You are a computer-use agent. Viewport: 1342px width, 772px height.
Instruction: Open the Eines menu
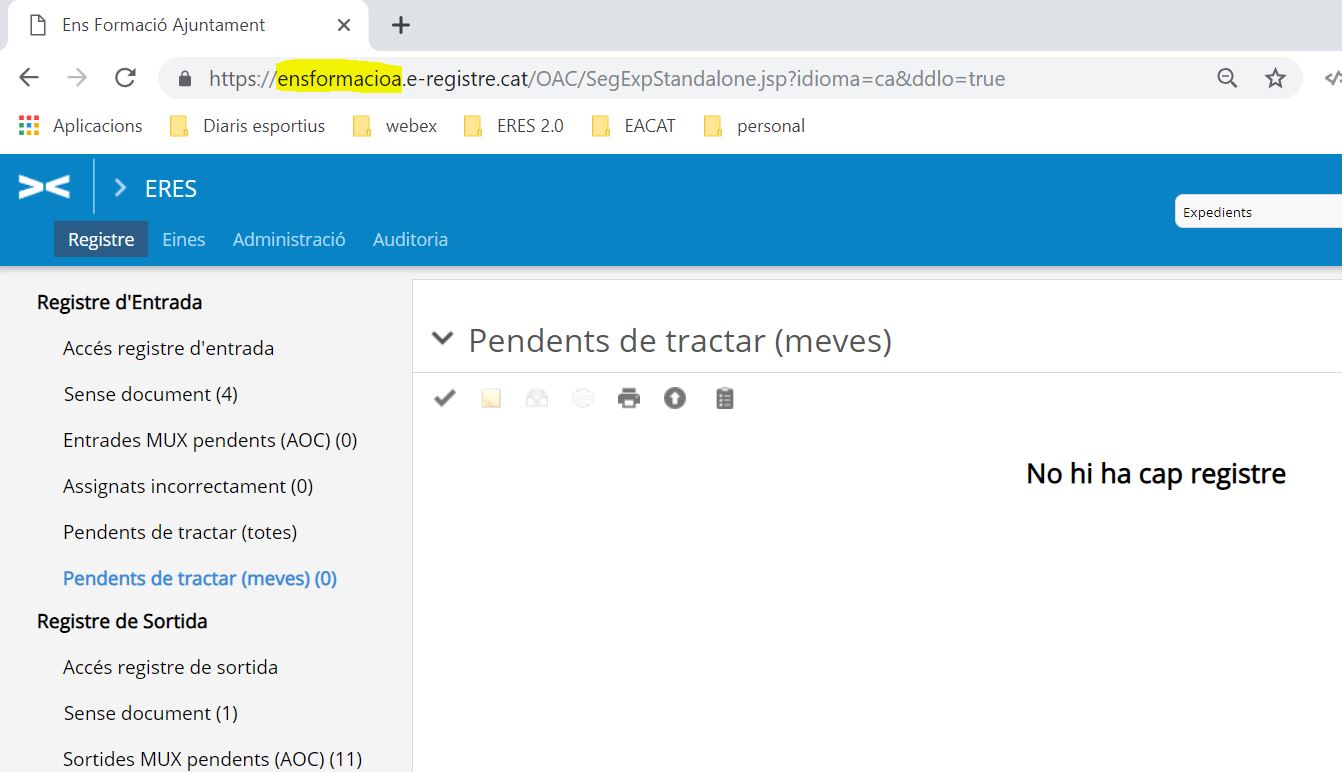point(184,240)
